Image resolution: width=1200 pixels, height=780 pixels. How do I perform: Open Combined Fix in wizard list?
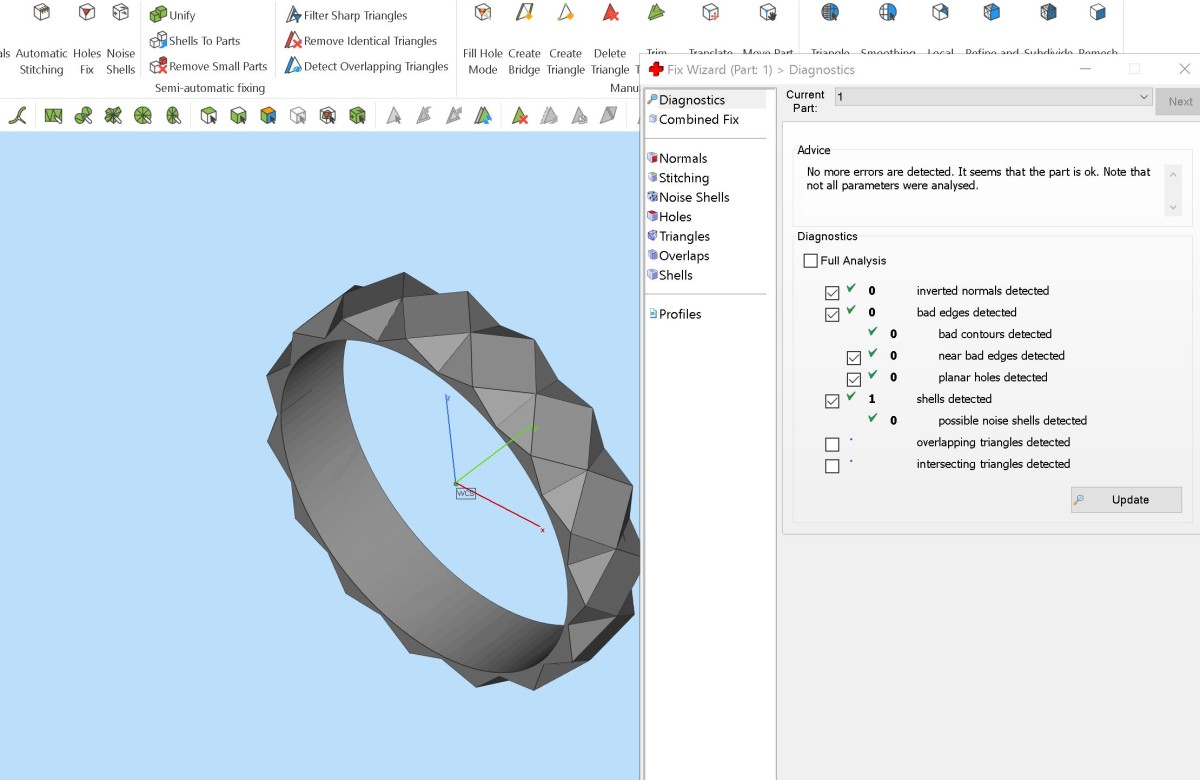698,119
